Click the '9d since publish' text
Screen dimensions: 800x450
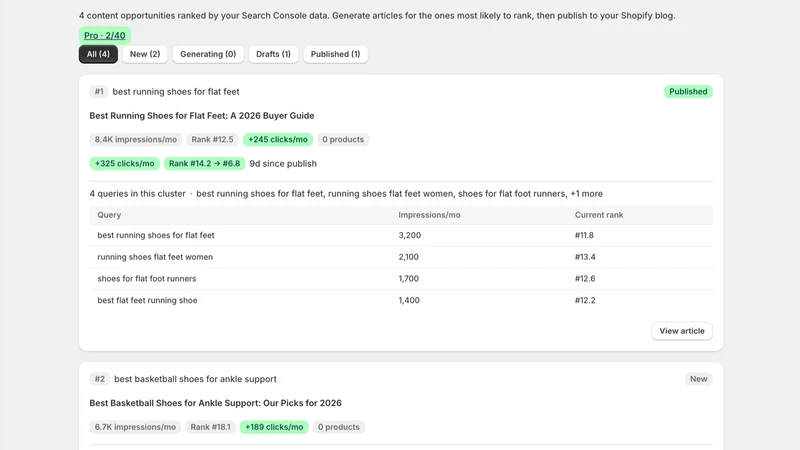click(283, 163)
